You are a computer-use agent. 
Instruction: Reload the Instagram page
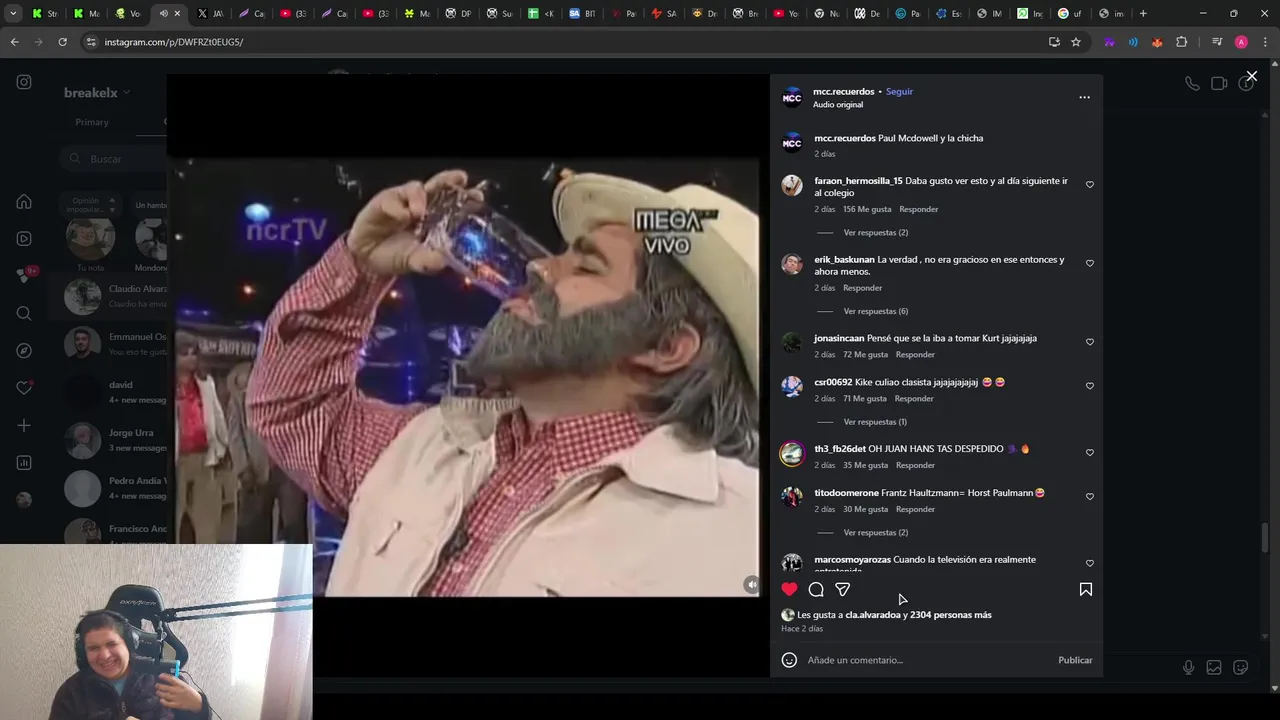point(62,42)
